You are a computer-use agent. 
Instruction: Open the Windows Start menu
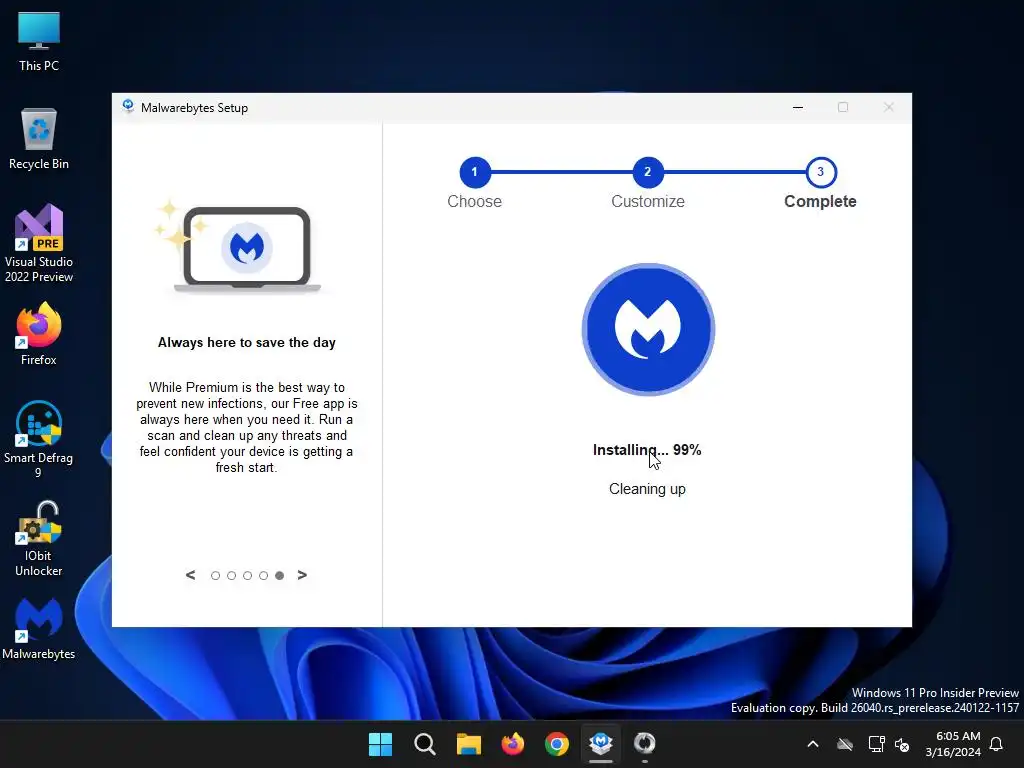380,744
